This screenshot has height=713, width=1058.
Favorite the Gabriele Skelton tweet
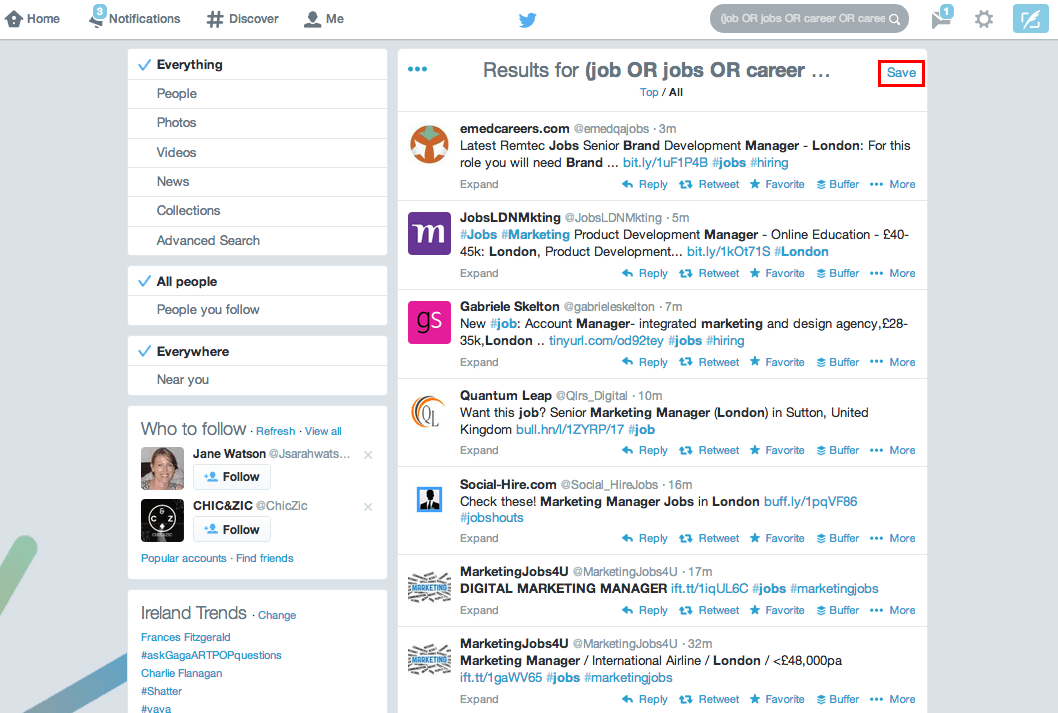[777, 362]
